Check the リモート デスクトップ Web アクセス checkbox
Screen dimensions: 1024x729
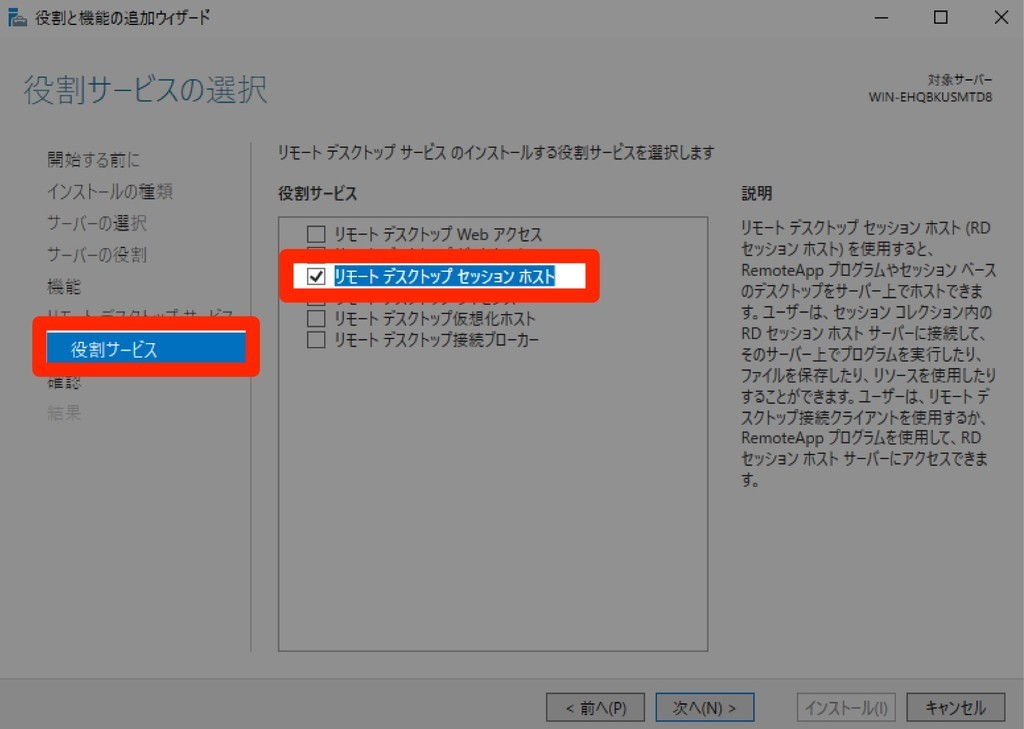click(x=316, y=234)
